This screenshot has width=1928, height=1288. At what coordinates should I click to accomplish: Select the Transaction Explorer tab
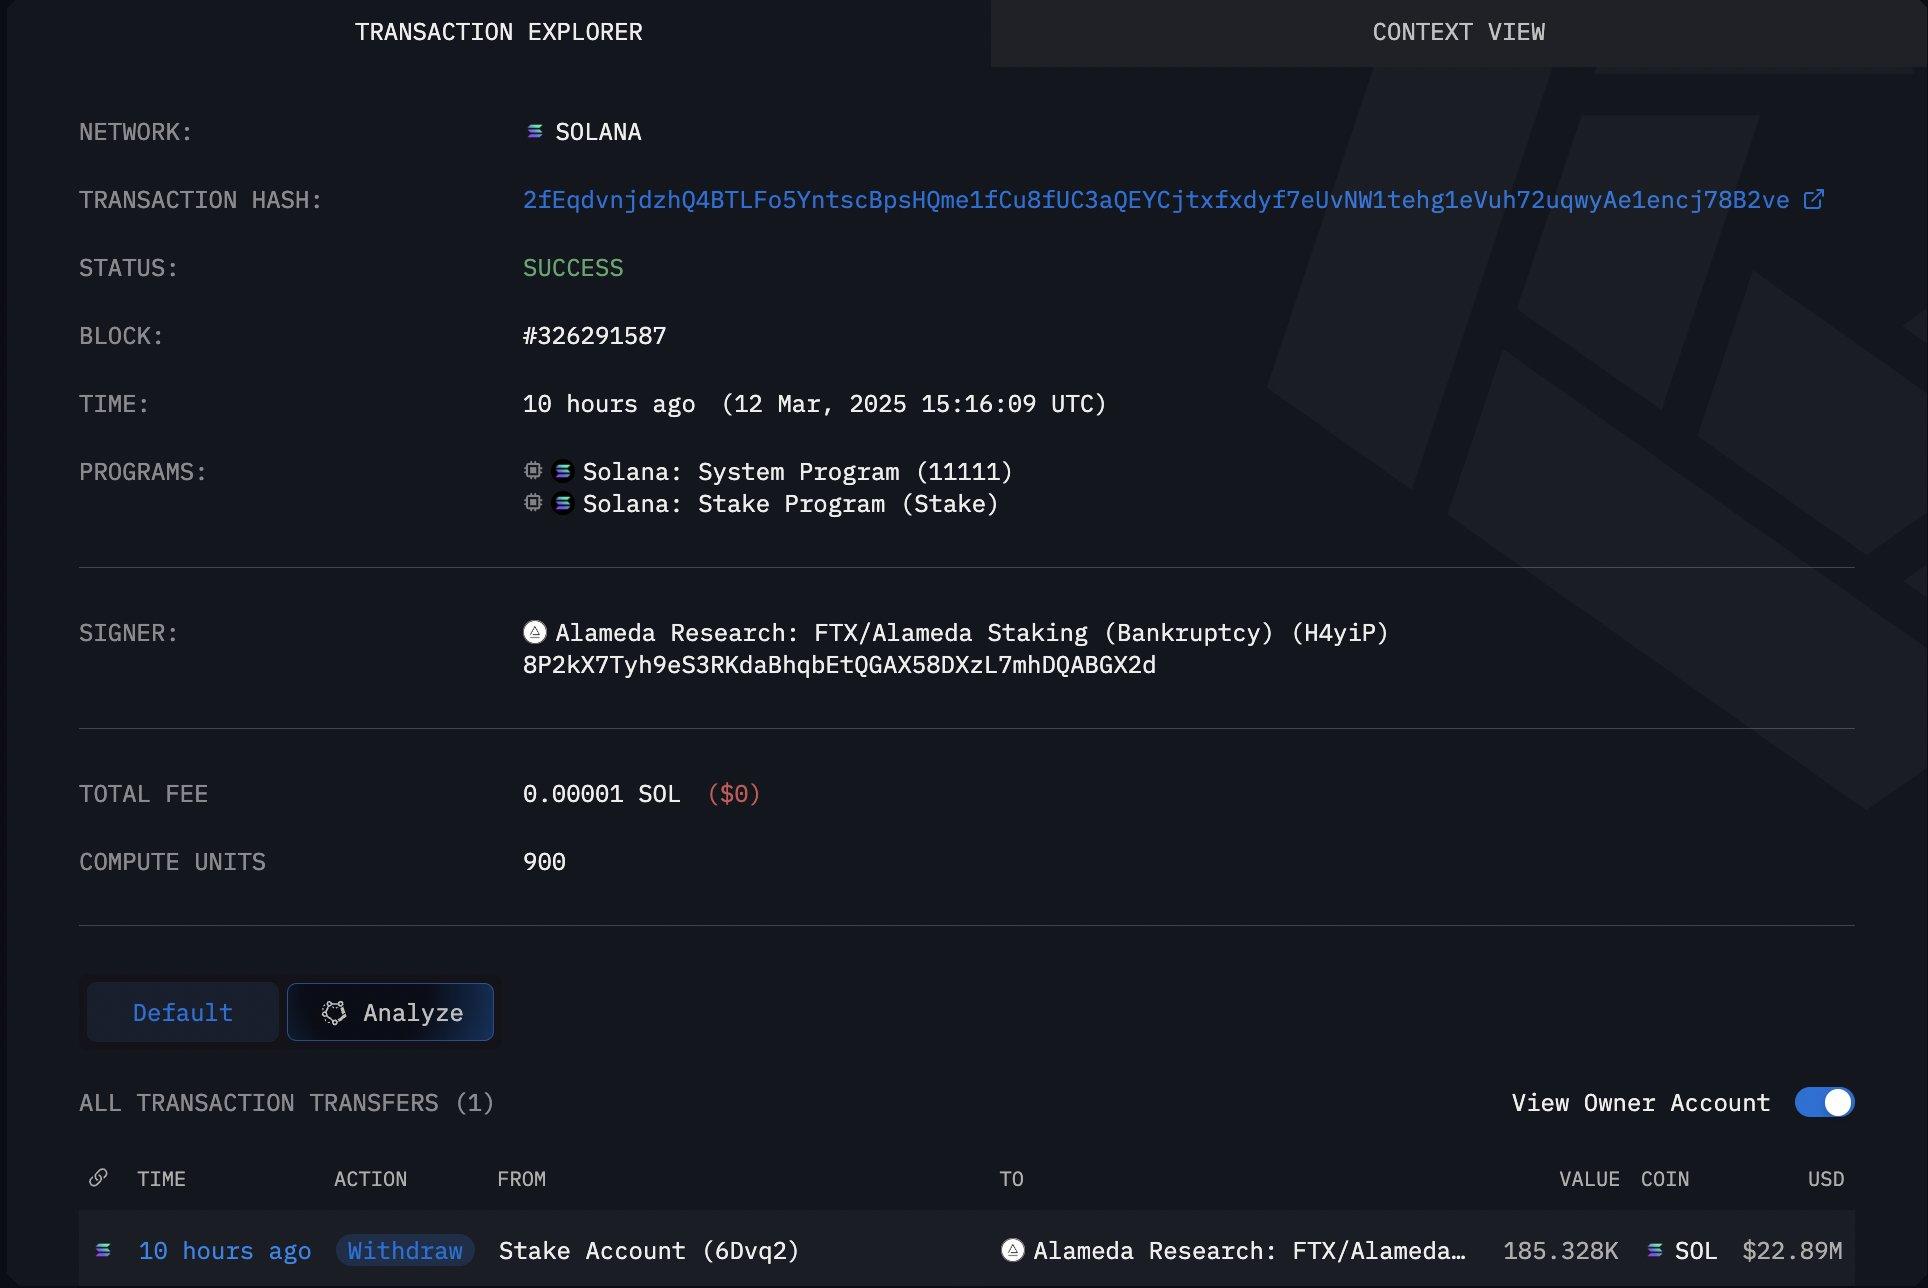point(498,32)
